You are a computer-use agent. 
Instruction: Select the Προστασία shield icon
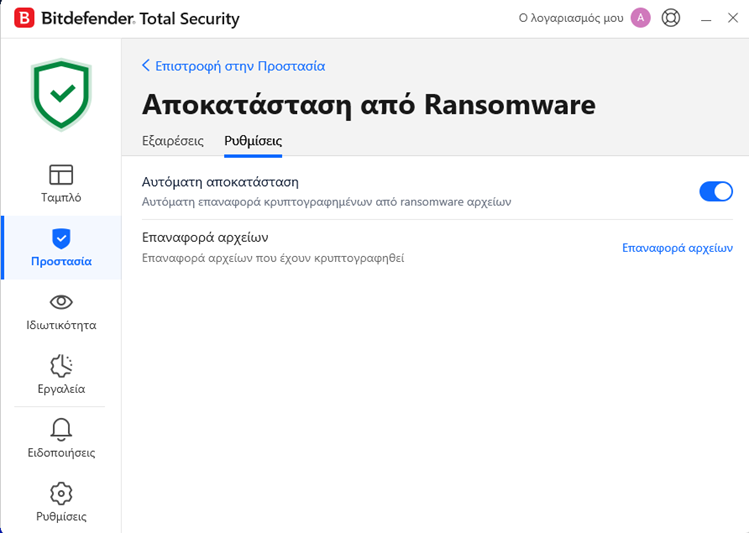61,238
